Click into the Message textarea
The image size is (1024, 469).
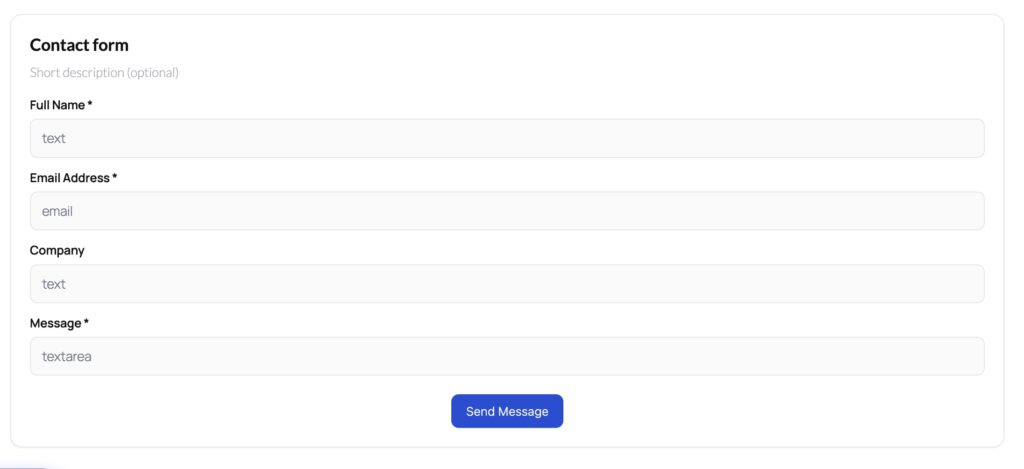click(507, 356)
